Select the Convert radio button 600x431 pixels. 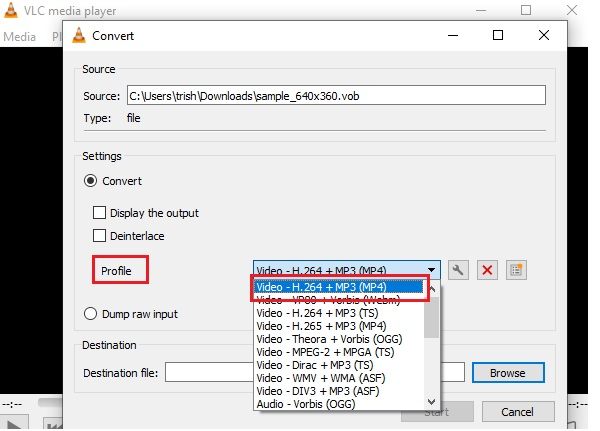90,181
